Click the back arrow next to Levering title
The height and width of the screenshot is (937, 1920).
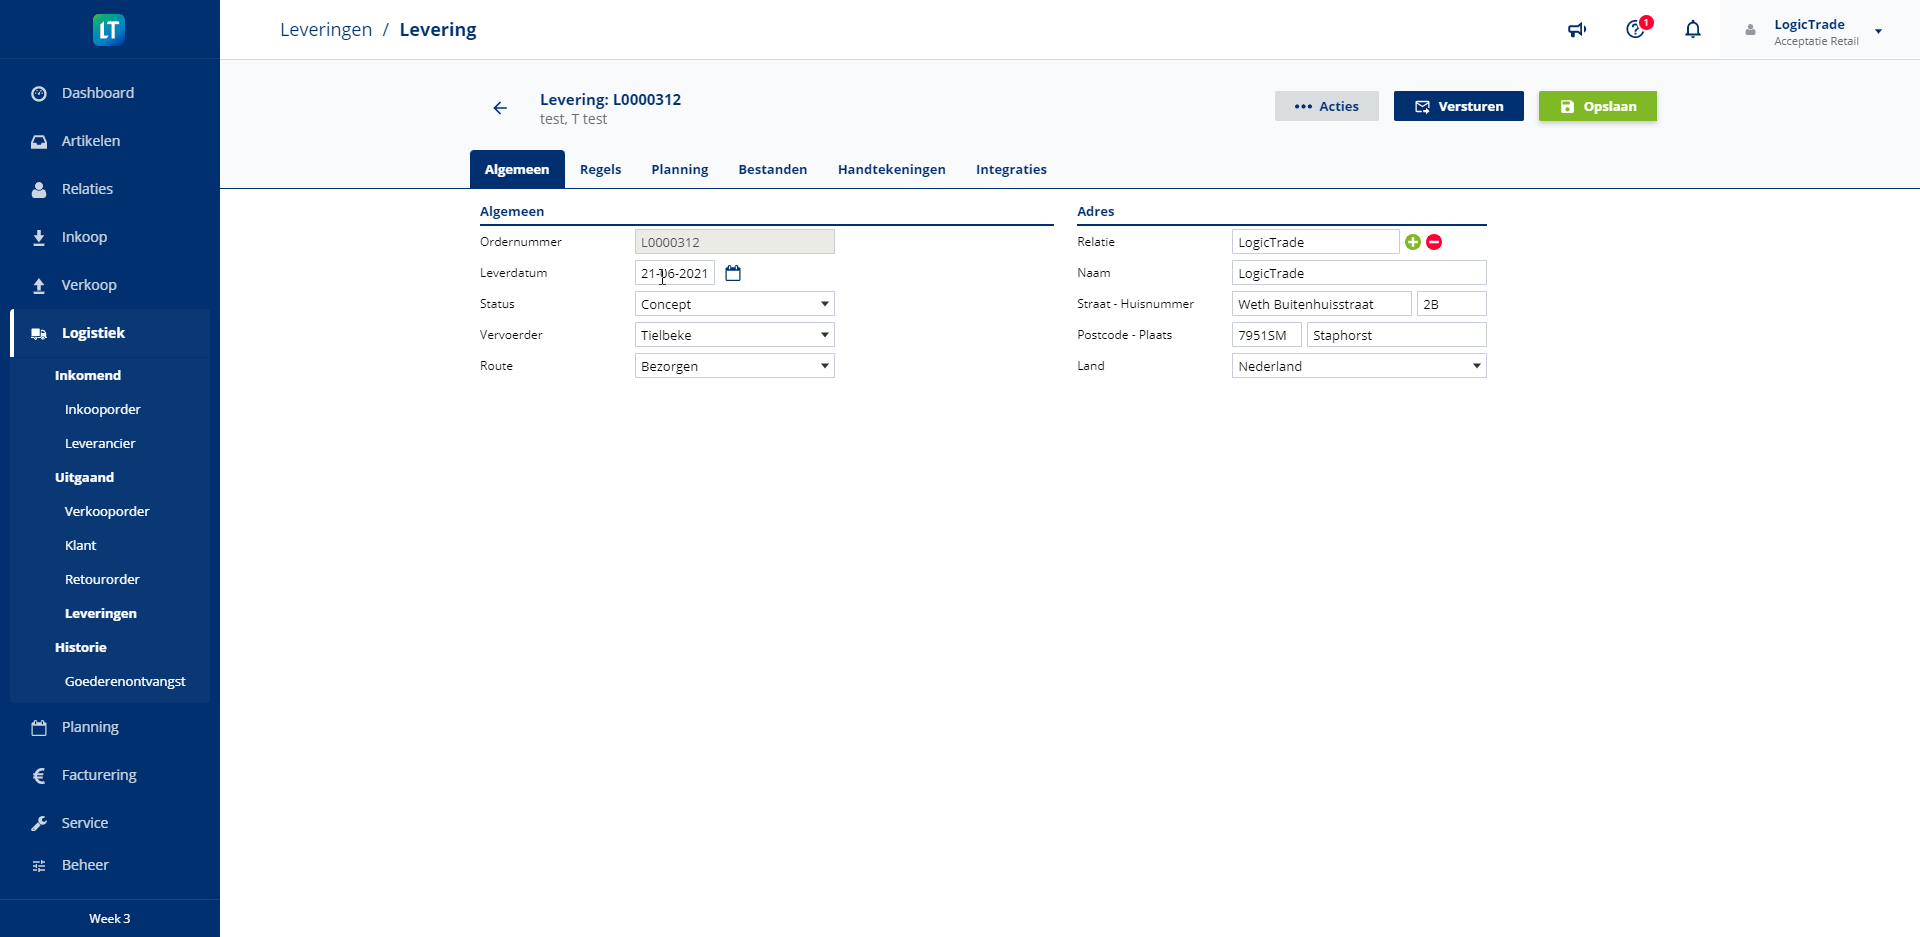tap(500, 108)
